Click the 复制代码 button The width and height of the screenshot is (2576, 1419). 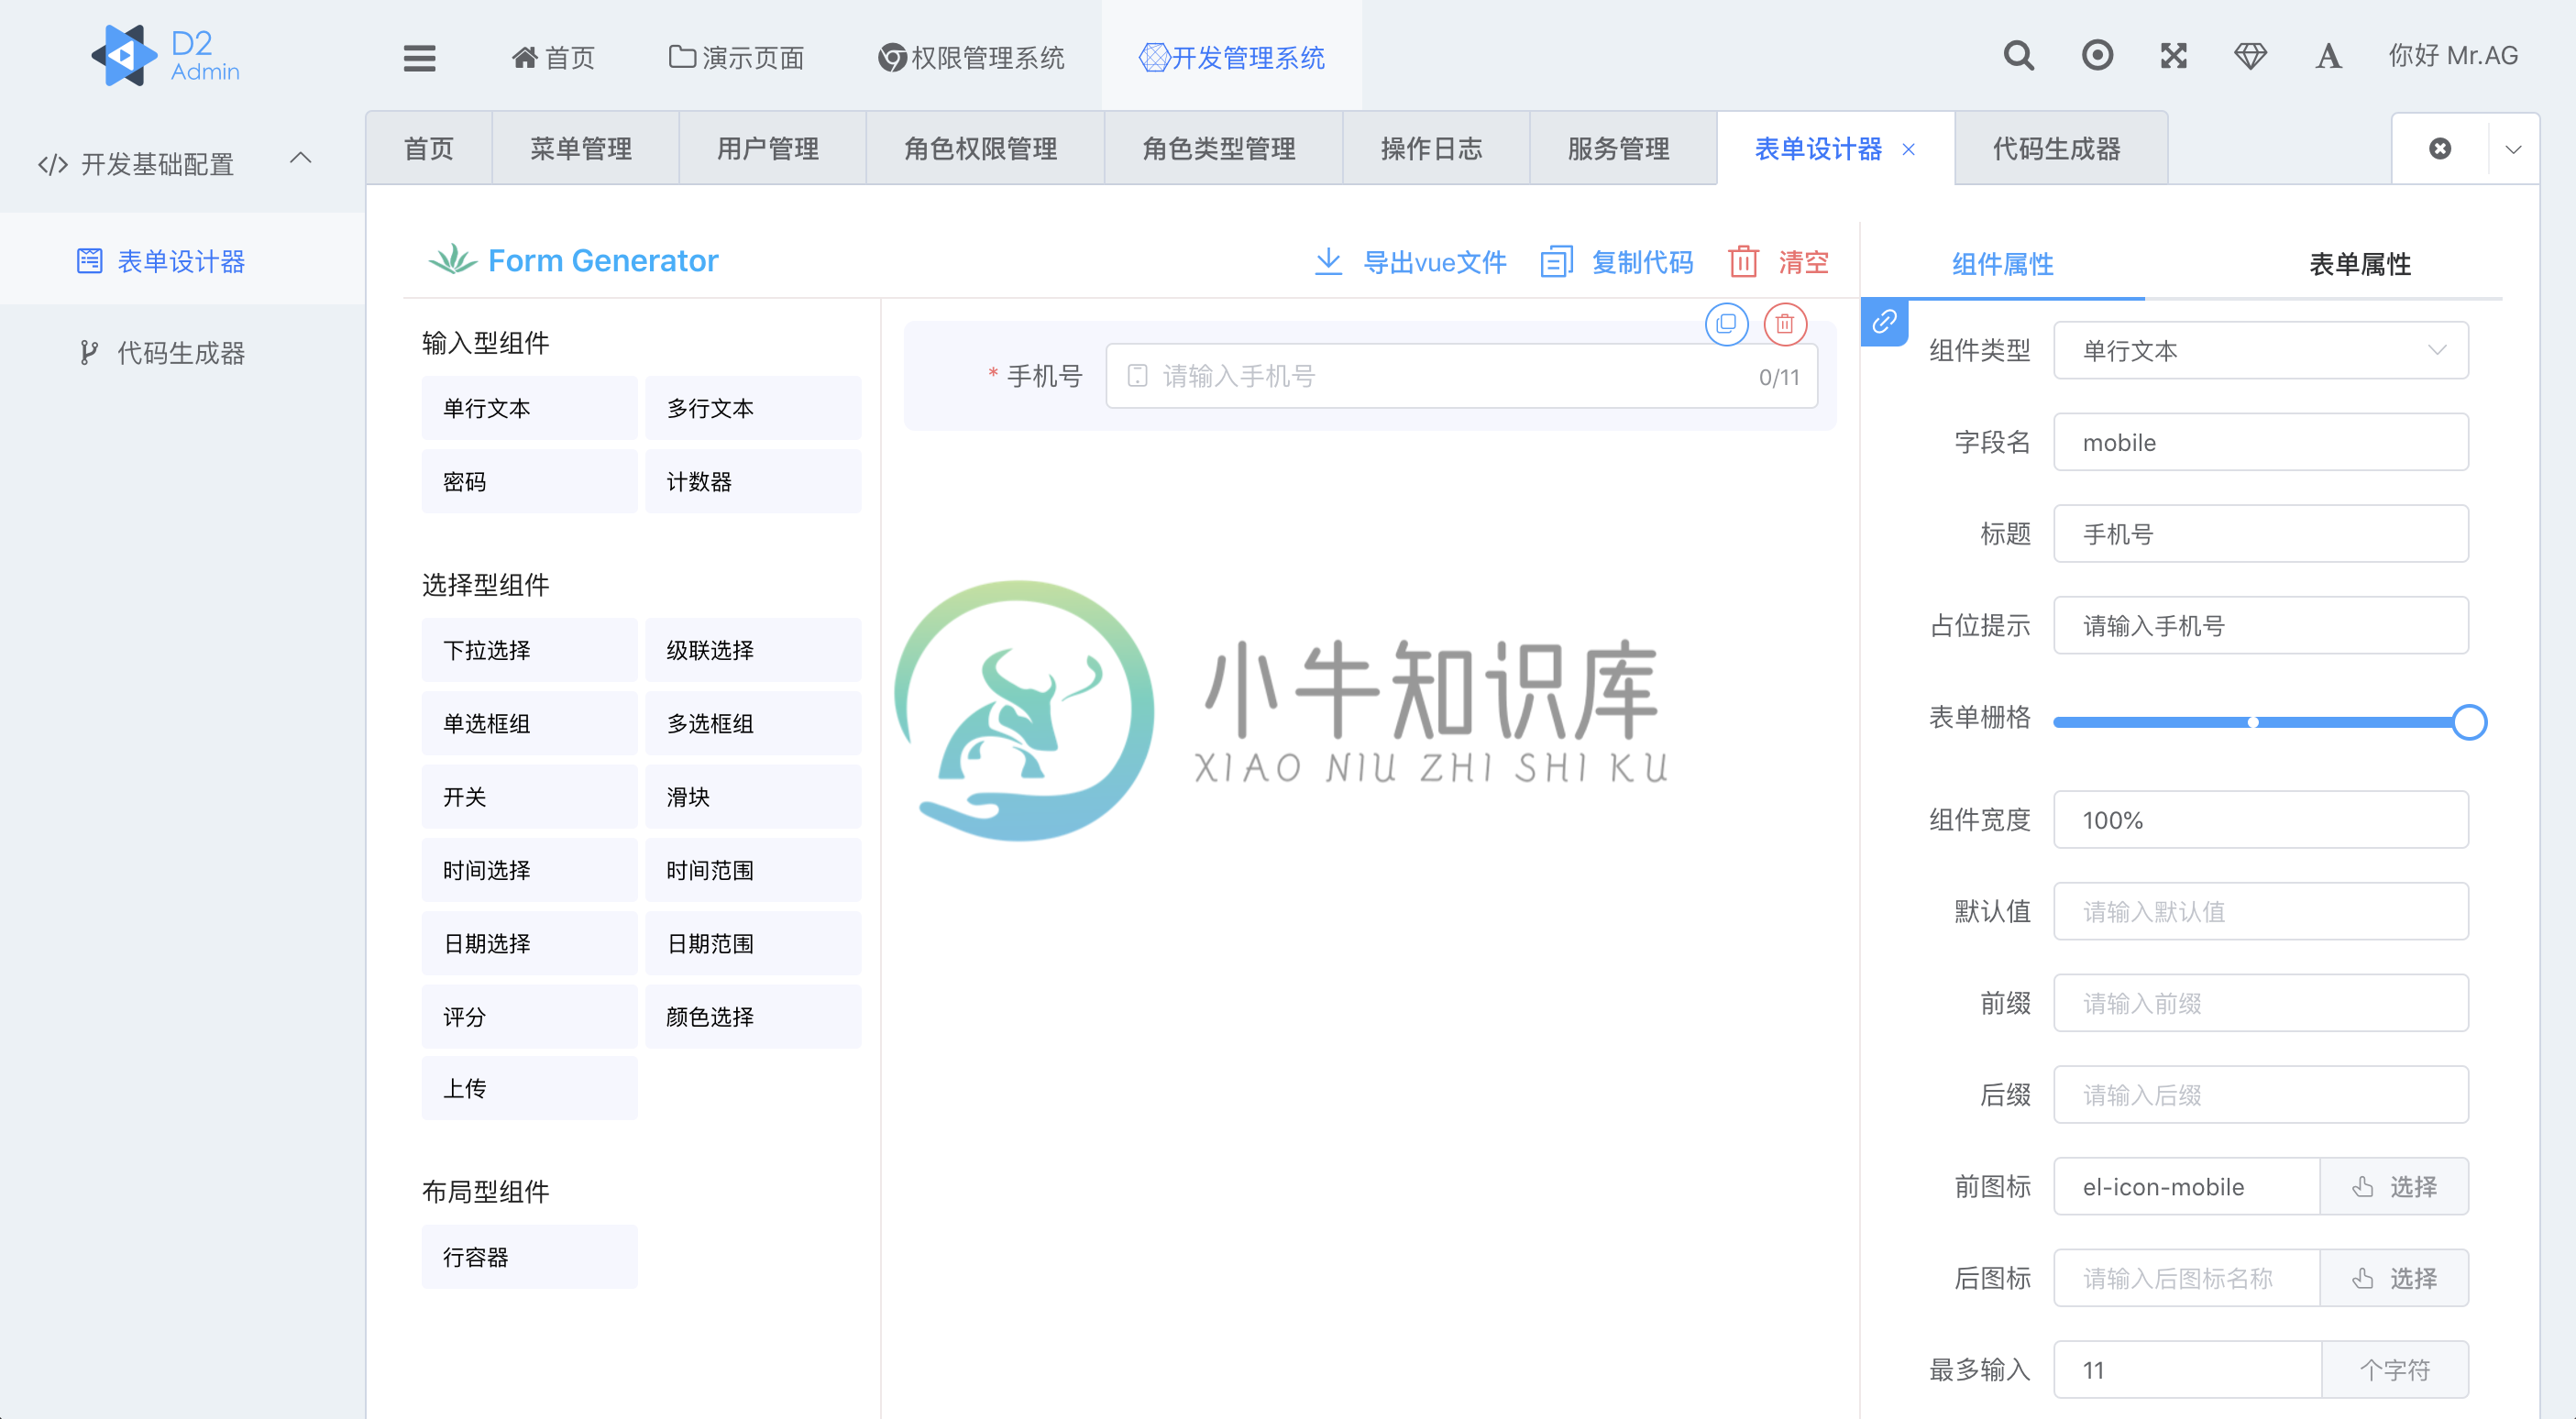pos(1617,262)
